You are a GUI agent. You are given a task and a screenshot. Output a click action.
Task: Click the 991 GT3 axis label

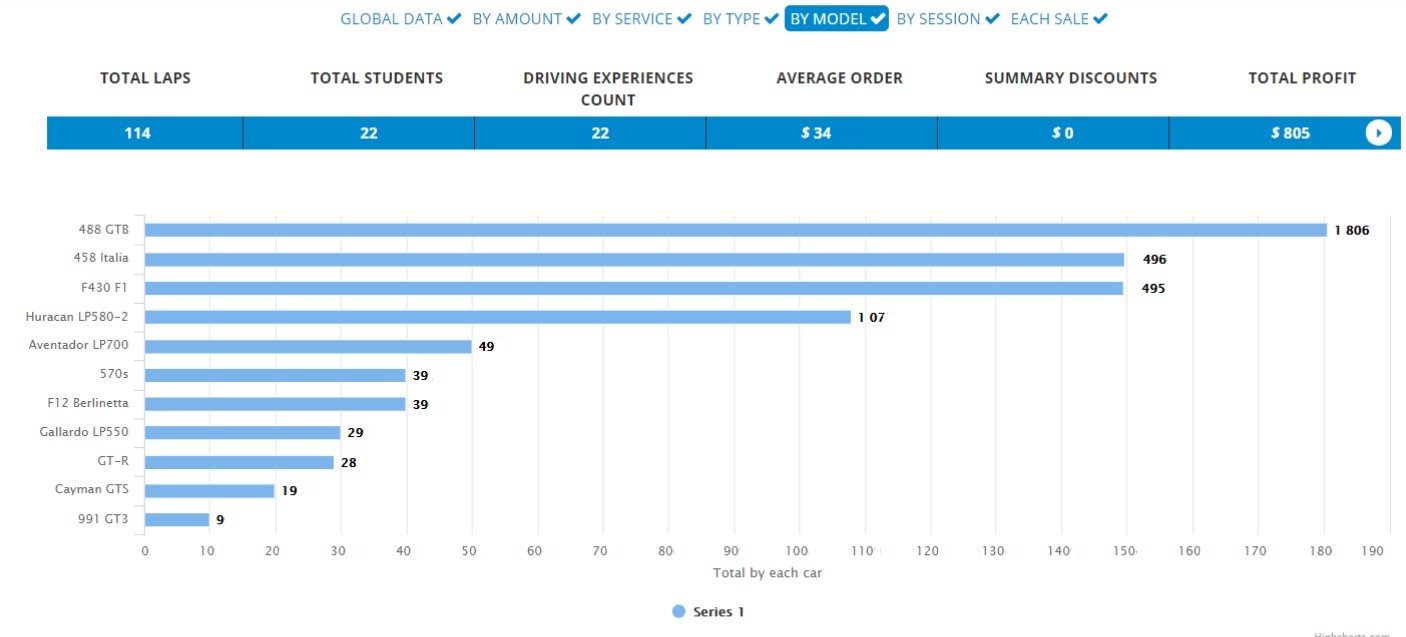point(103,519)
